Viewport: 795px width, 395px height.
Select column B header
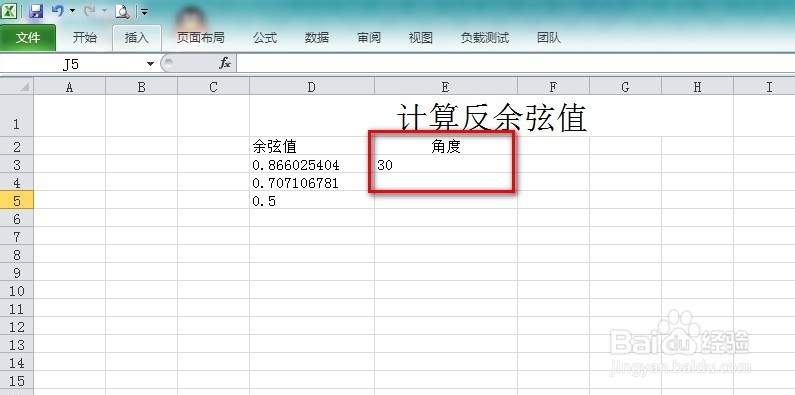coord(141,87)
